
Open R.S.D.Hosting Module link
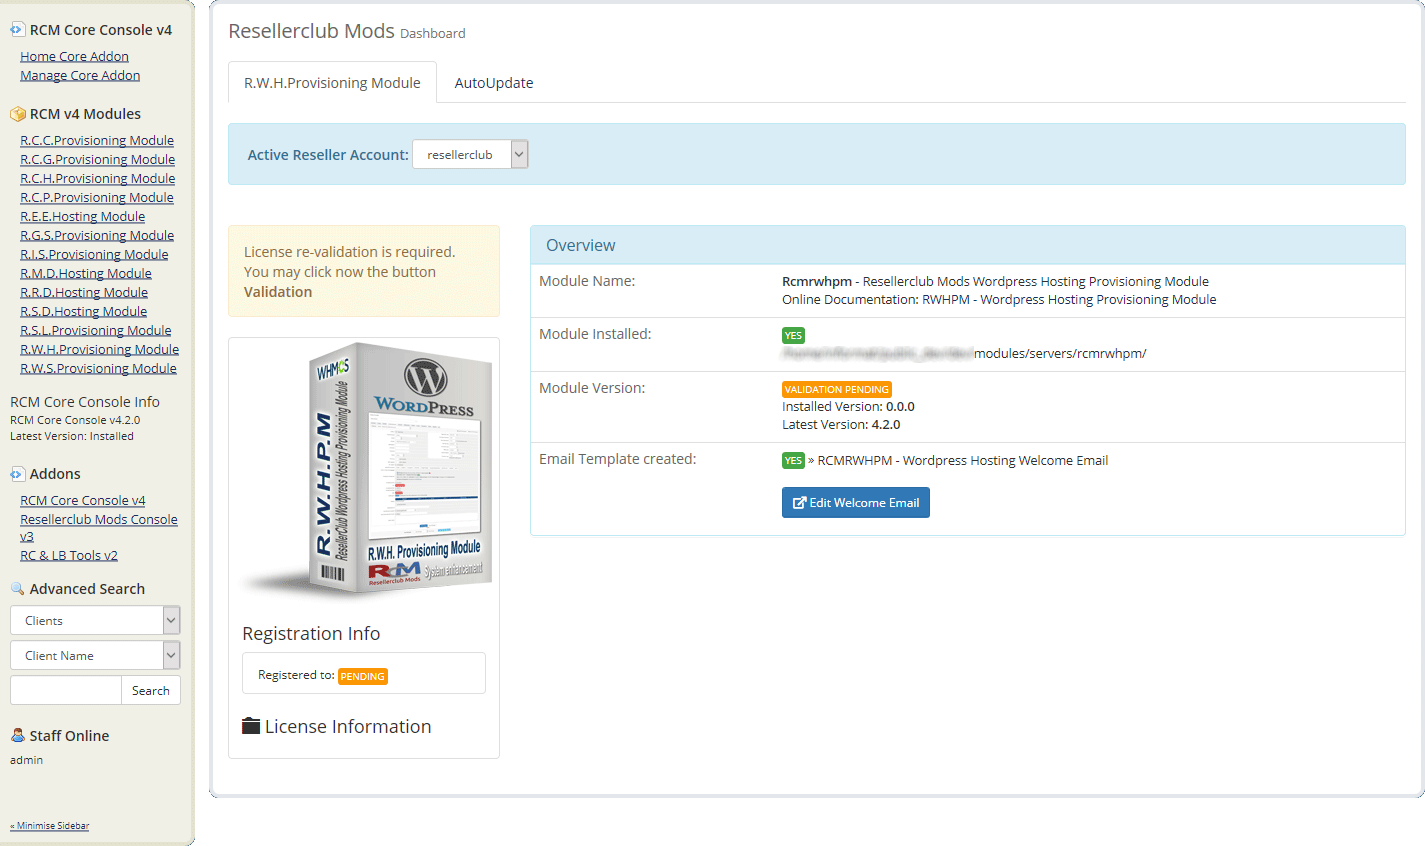(x=83, y=311)
